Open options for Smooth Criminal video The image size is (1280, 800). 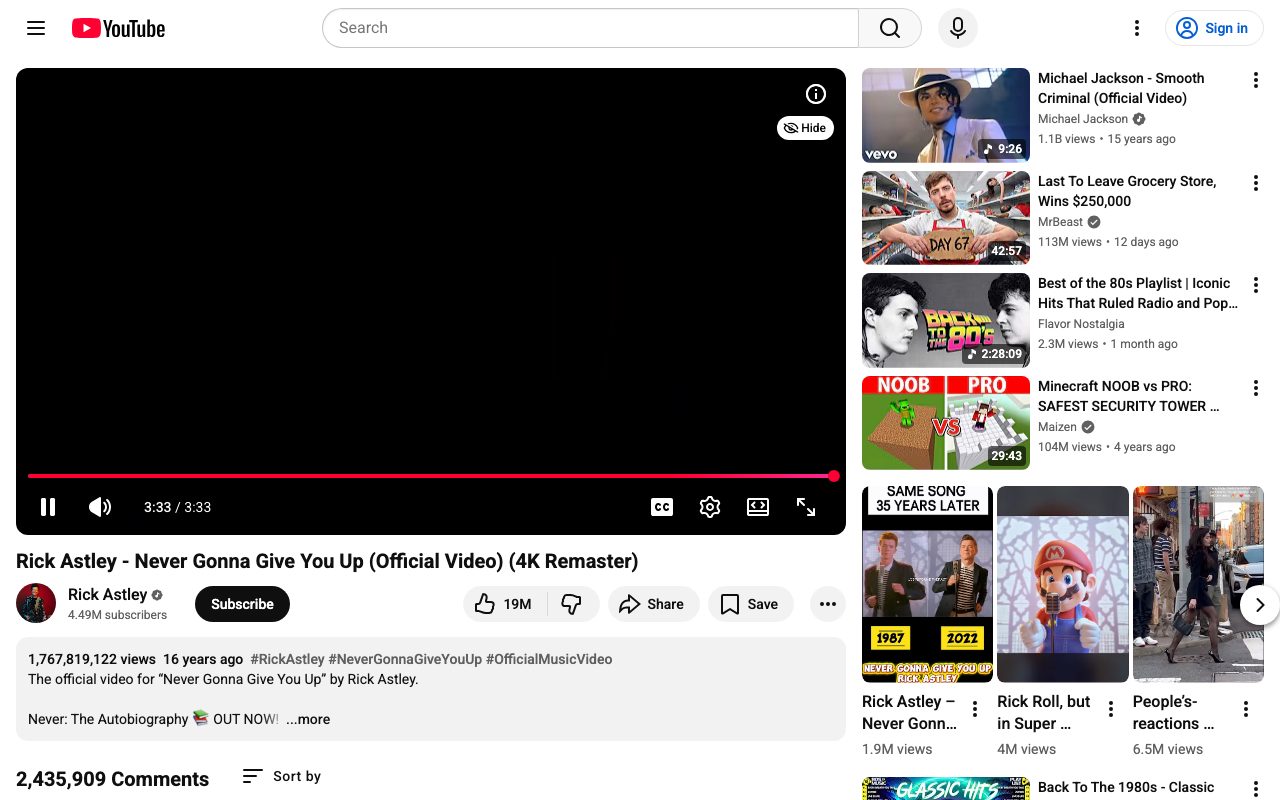point(1256,80)
